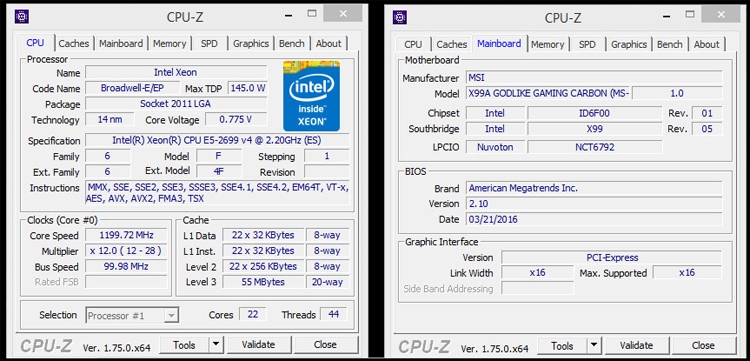Select the SPD tab in left window
750x361 pixels.
[x=209, y=44]
